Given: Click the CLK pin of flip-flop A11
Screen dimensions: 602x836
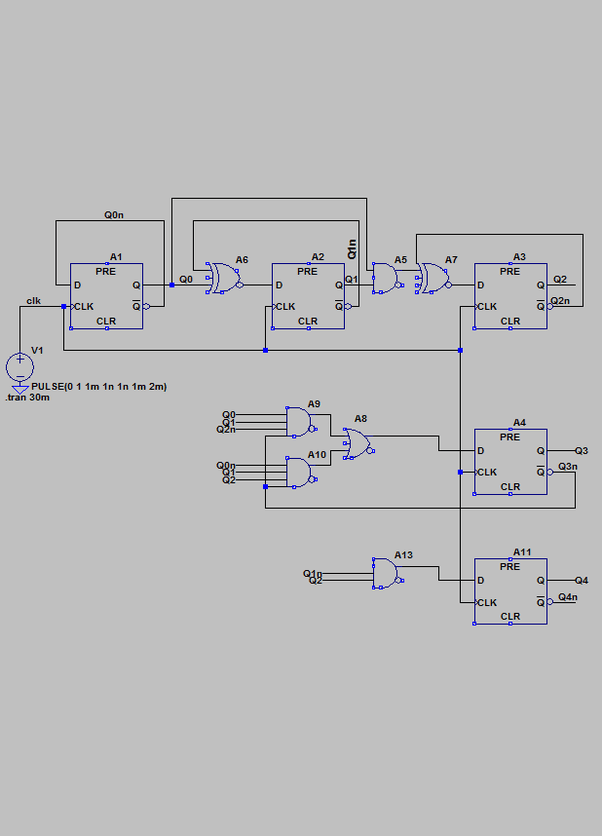Looking at the screenshot, I should [x=487, y=602].
